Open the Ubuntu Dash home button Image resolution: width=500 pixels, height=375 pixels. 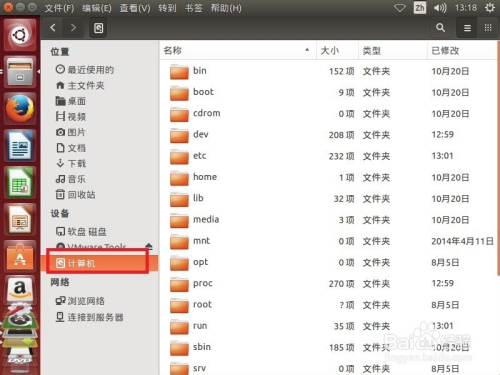coord(20,35)
